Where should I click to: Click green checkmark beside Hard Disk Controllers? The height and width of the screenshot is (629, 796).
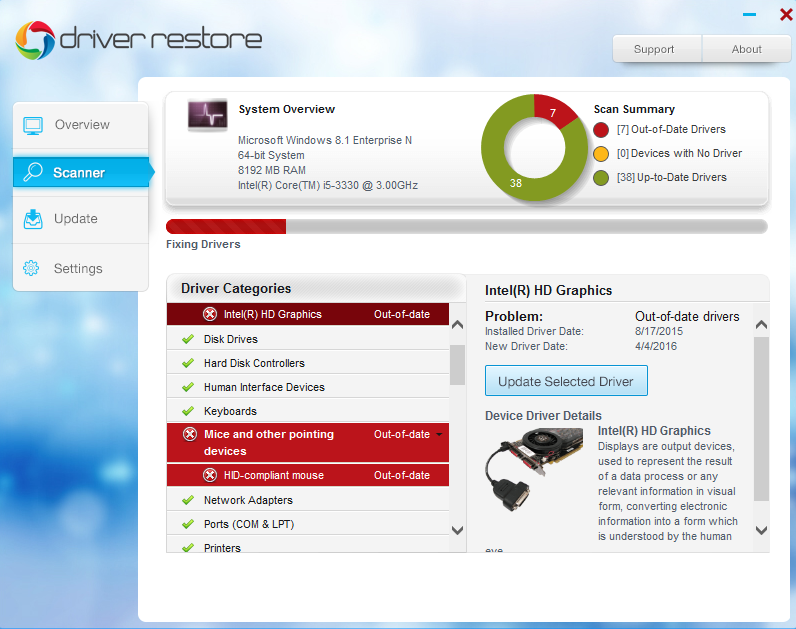click(x=188, y=363)
